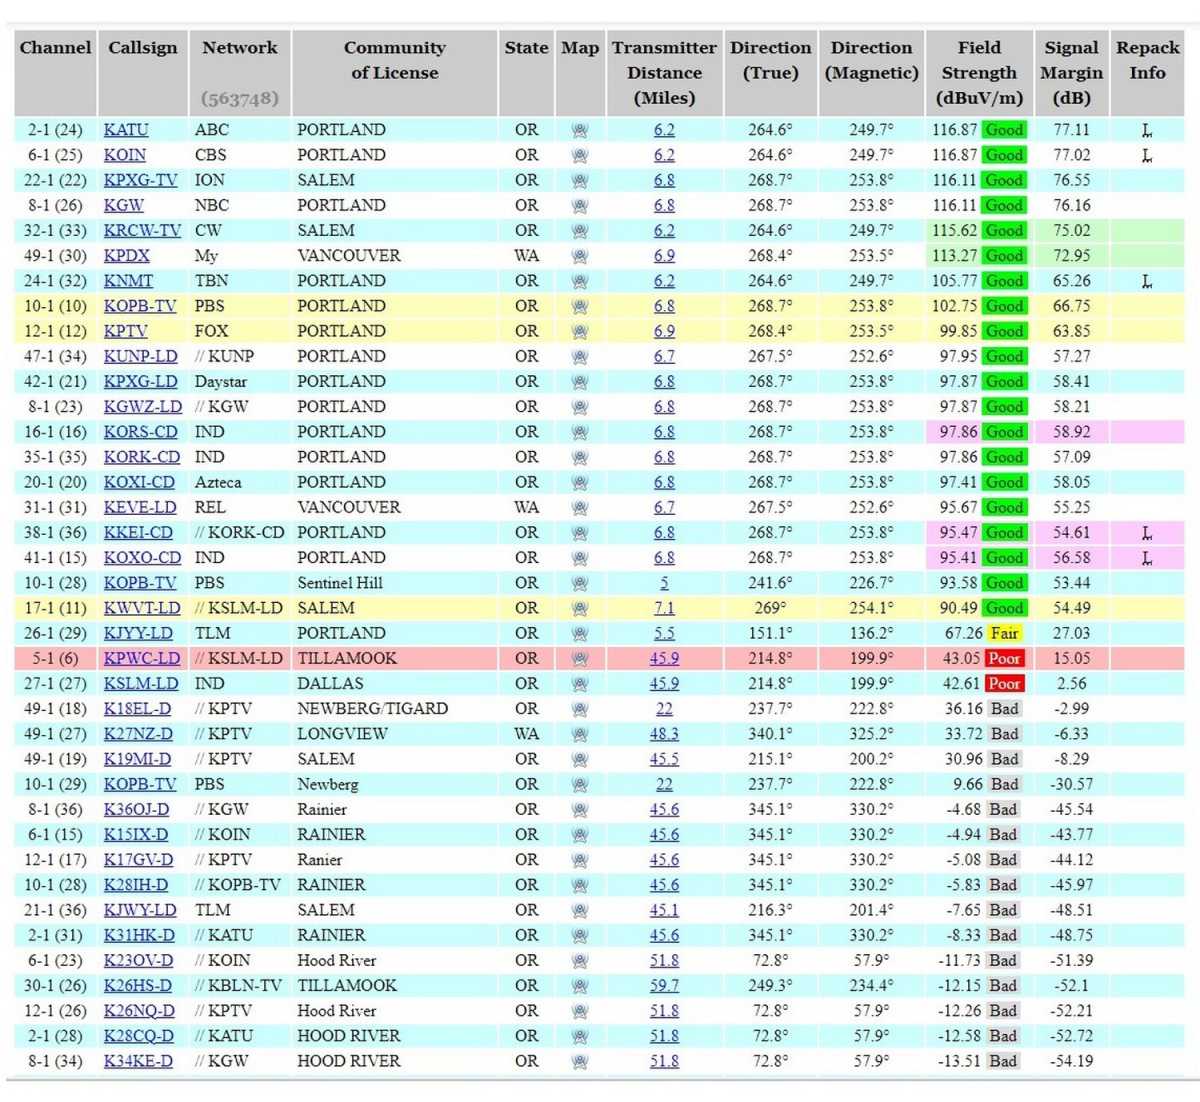Click the 59.7 transmitter distance link
Screen dimensions: 1200x1102
[664, 986]
